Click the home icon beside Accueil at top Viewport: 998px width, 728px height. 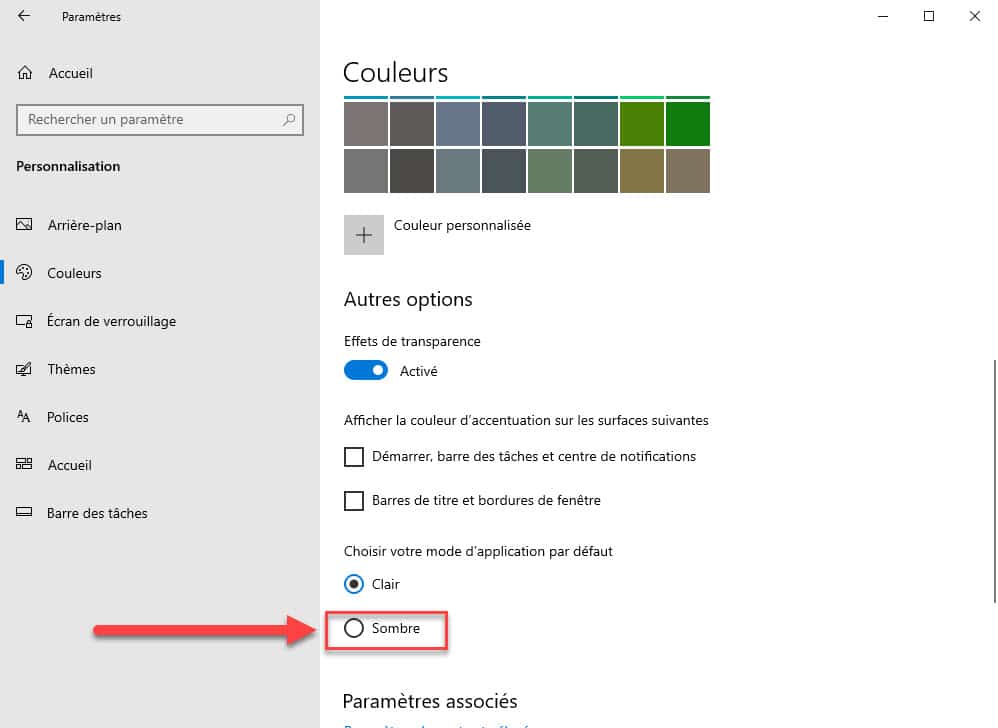click(24, 73)
